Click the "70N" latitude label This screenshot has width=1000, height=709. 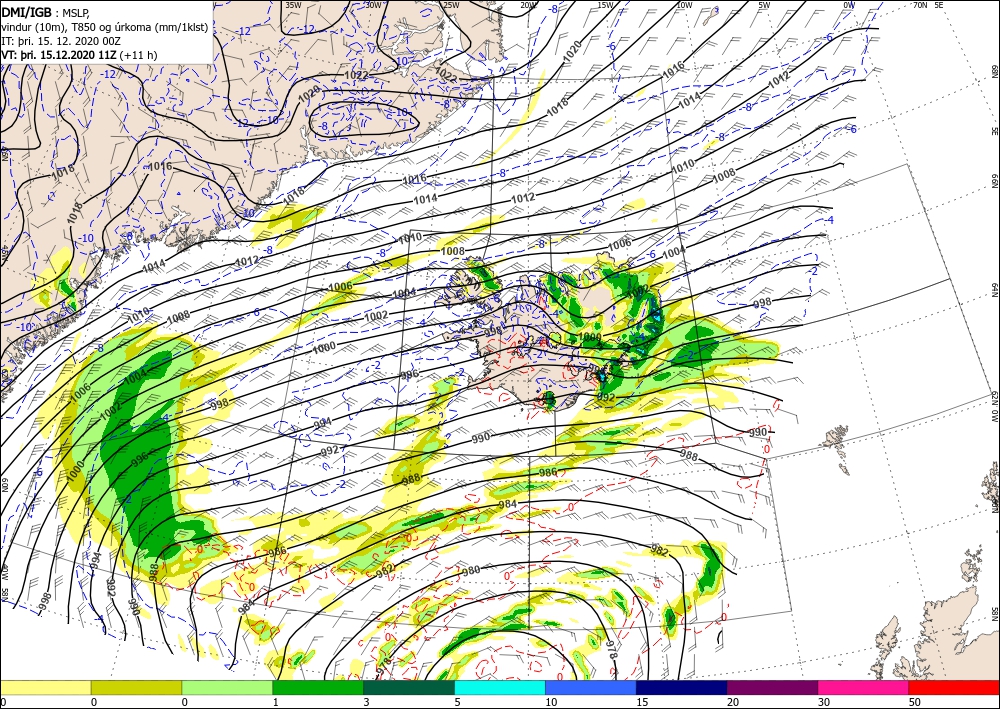click(x=920, y=5)
